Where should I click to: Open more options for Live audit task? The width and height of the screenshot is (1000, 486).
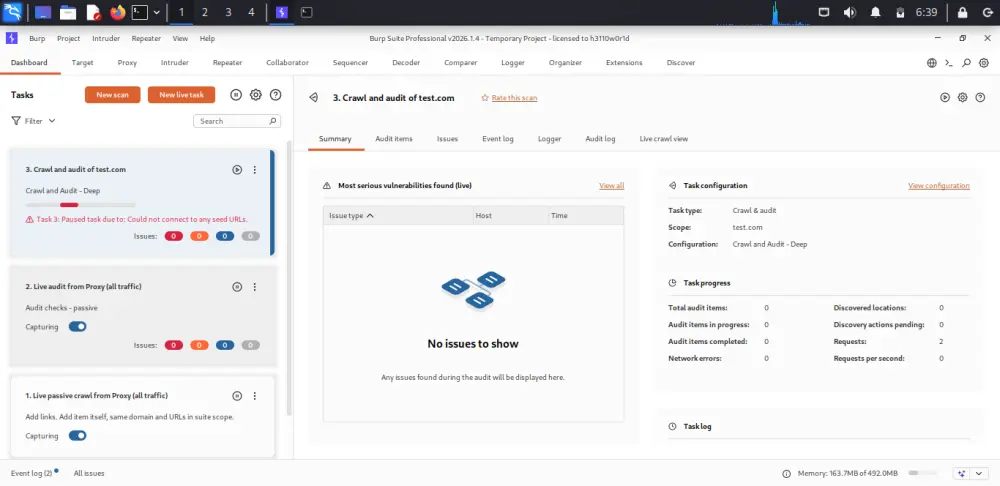tap(254, 287)
